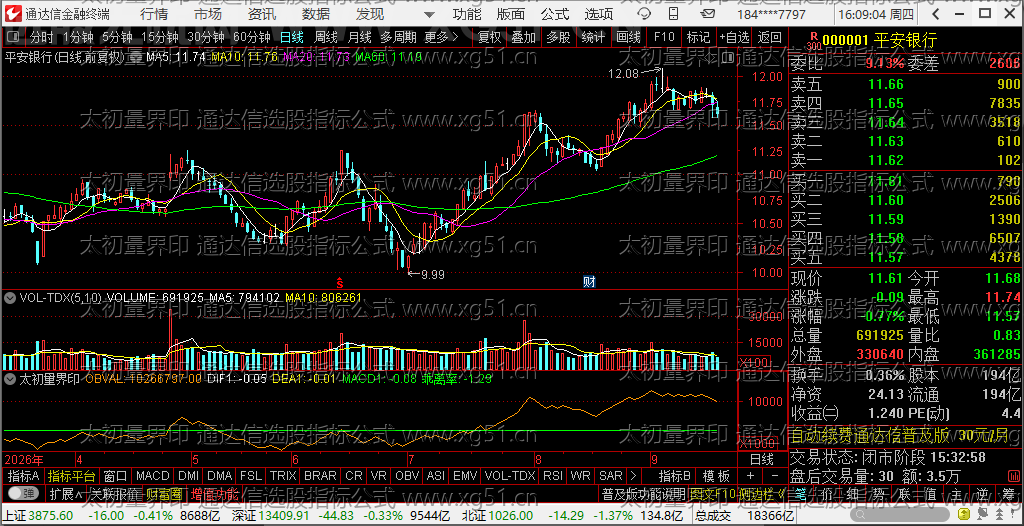Zoom out chart with minus button
Image resolution: width=1024 pixels, height=526 pixels.
(775, 476)
